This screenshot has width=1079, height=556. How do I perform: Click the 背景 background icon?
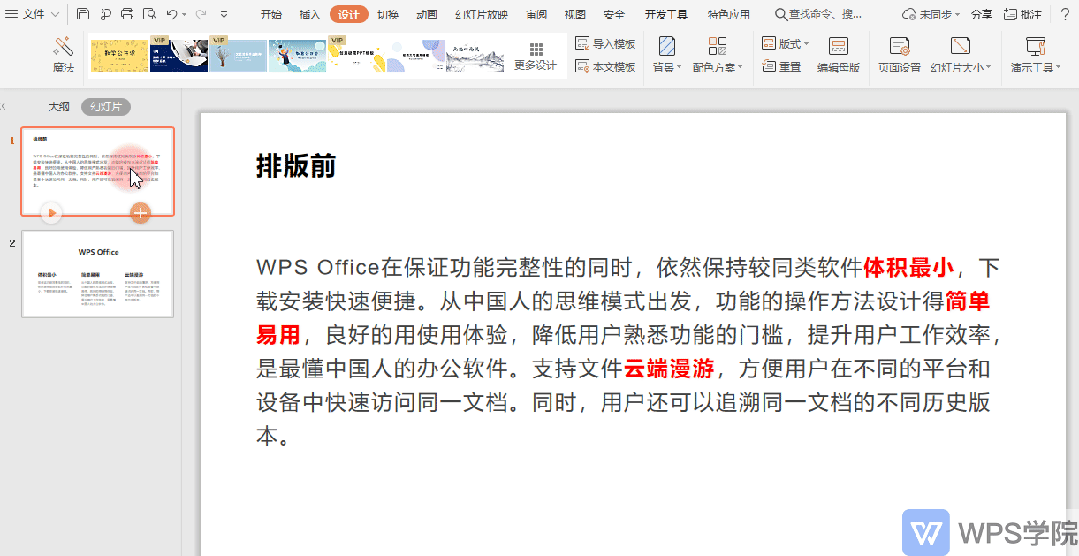click(x=666, y=46)
